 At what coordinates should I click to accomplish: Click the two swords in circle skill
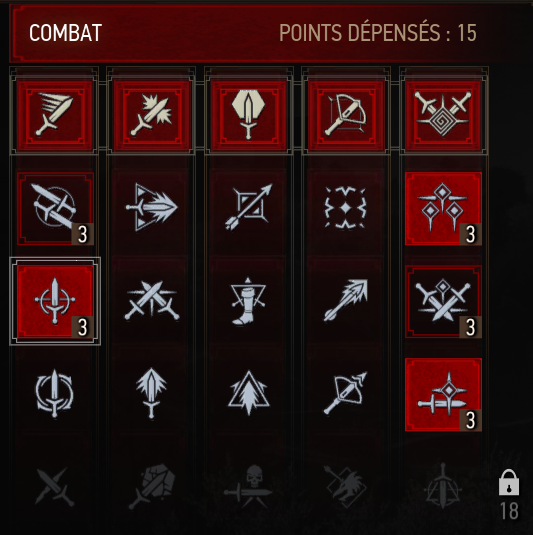tap(55, 208)
